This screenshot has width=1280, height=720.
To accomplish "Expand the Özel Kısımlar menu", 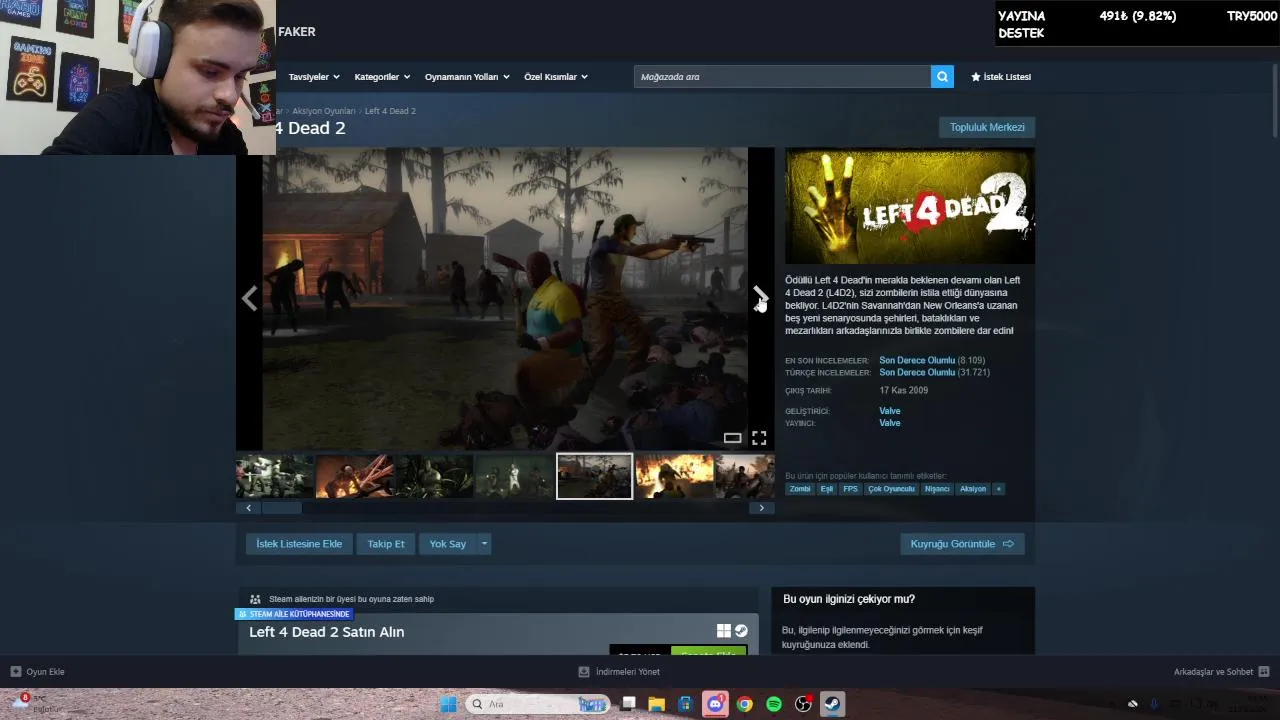I will click(x=556, y=77).
